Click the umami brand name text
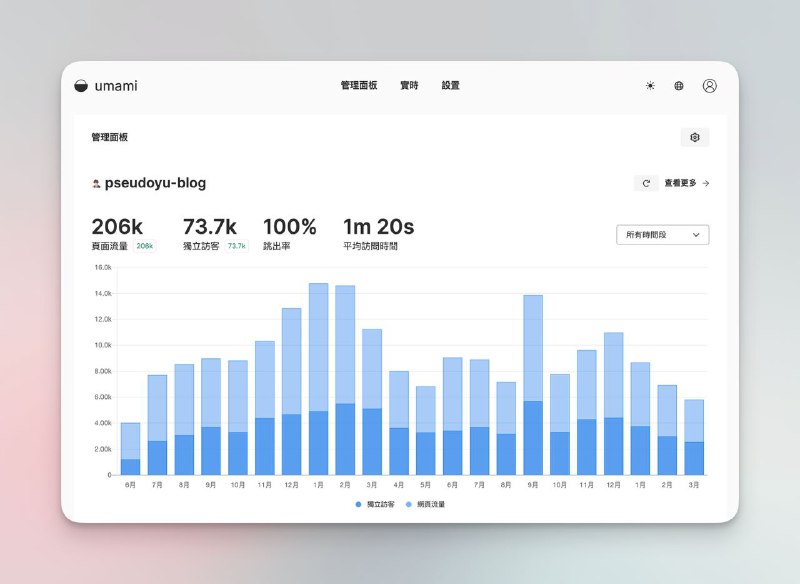The image size is (800, 584). coord(116,86)
